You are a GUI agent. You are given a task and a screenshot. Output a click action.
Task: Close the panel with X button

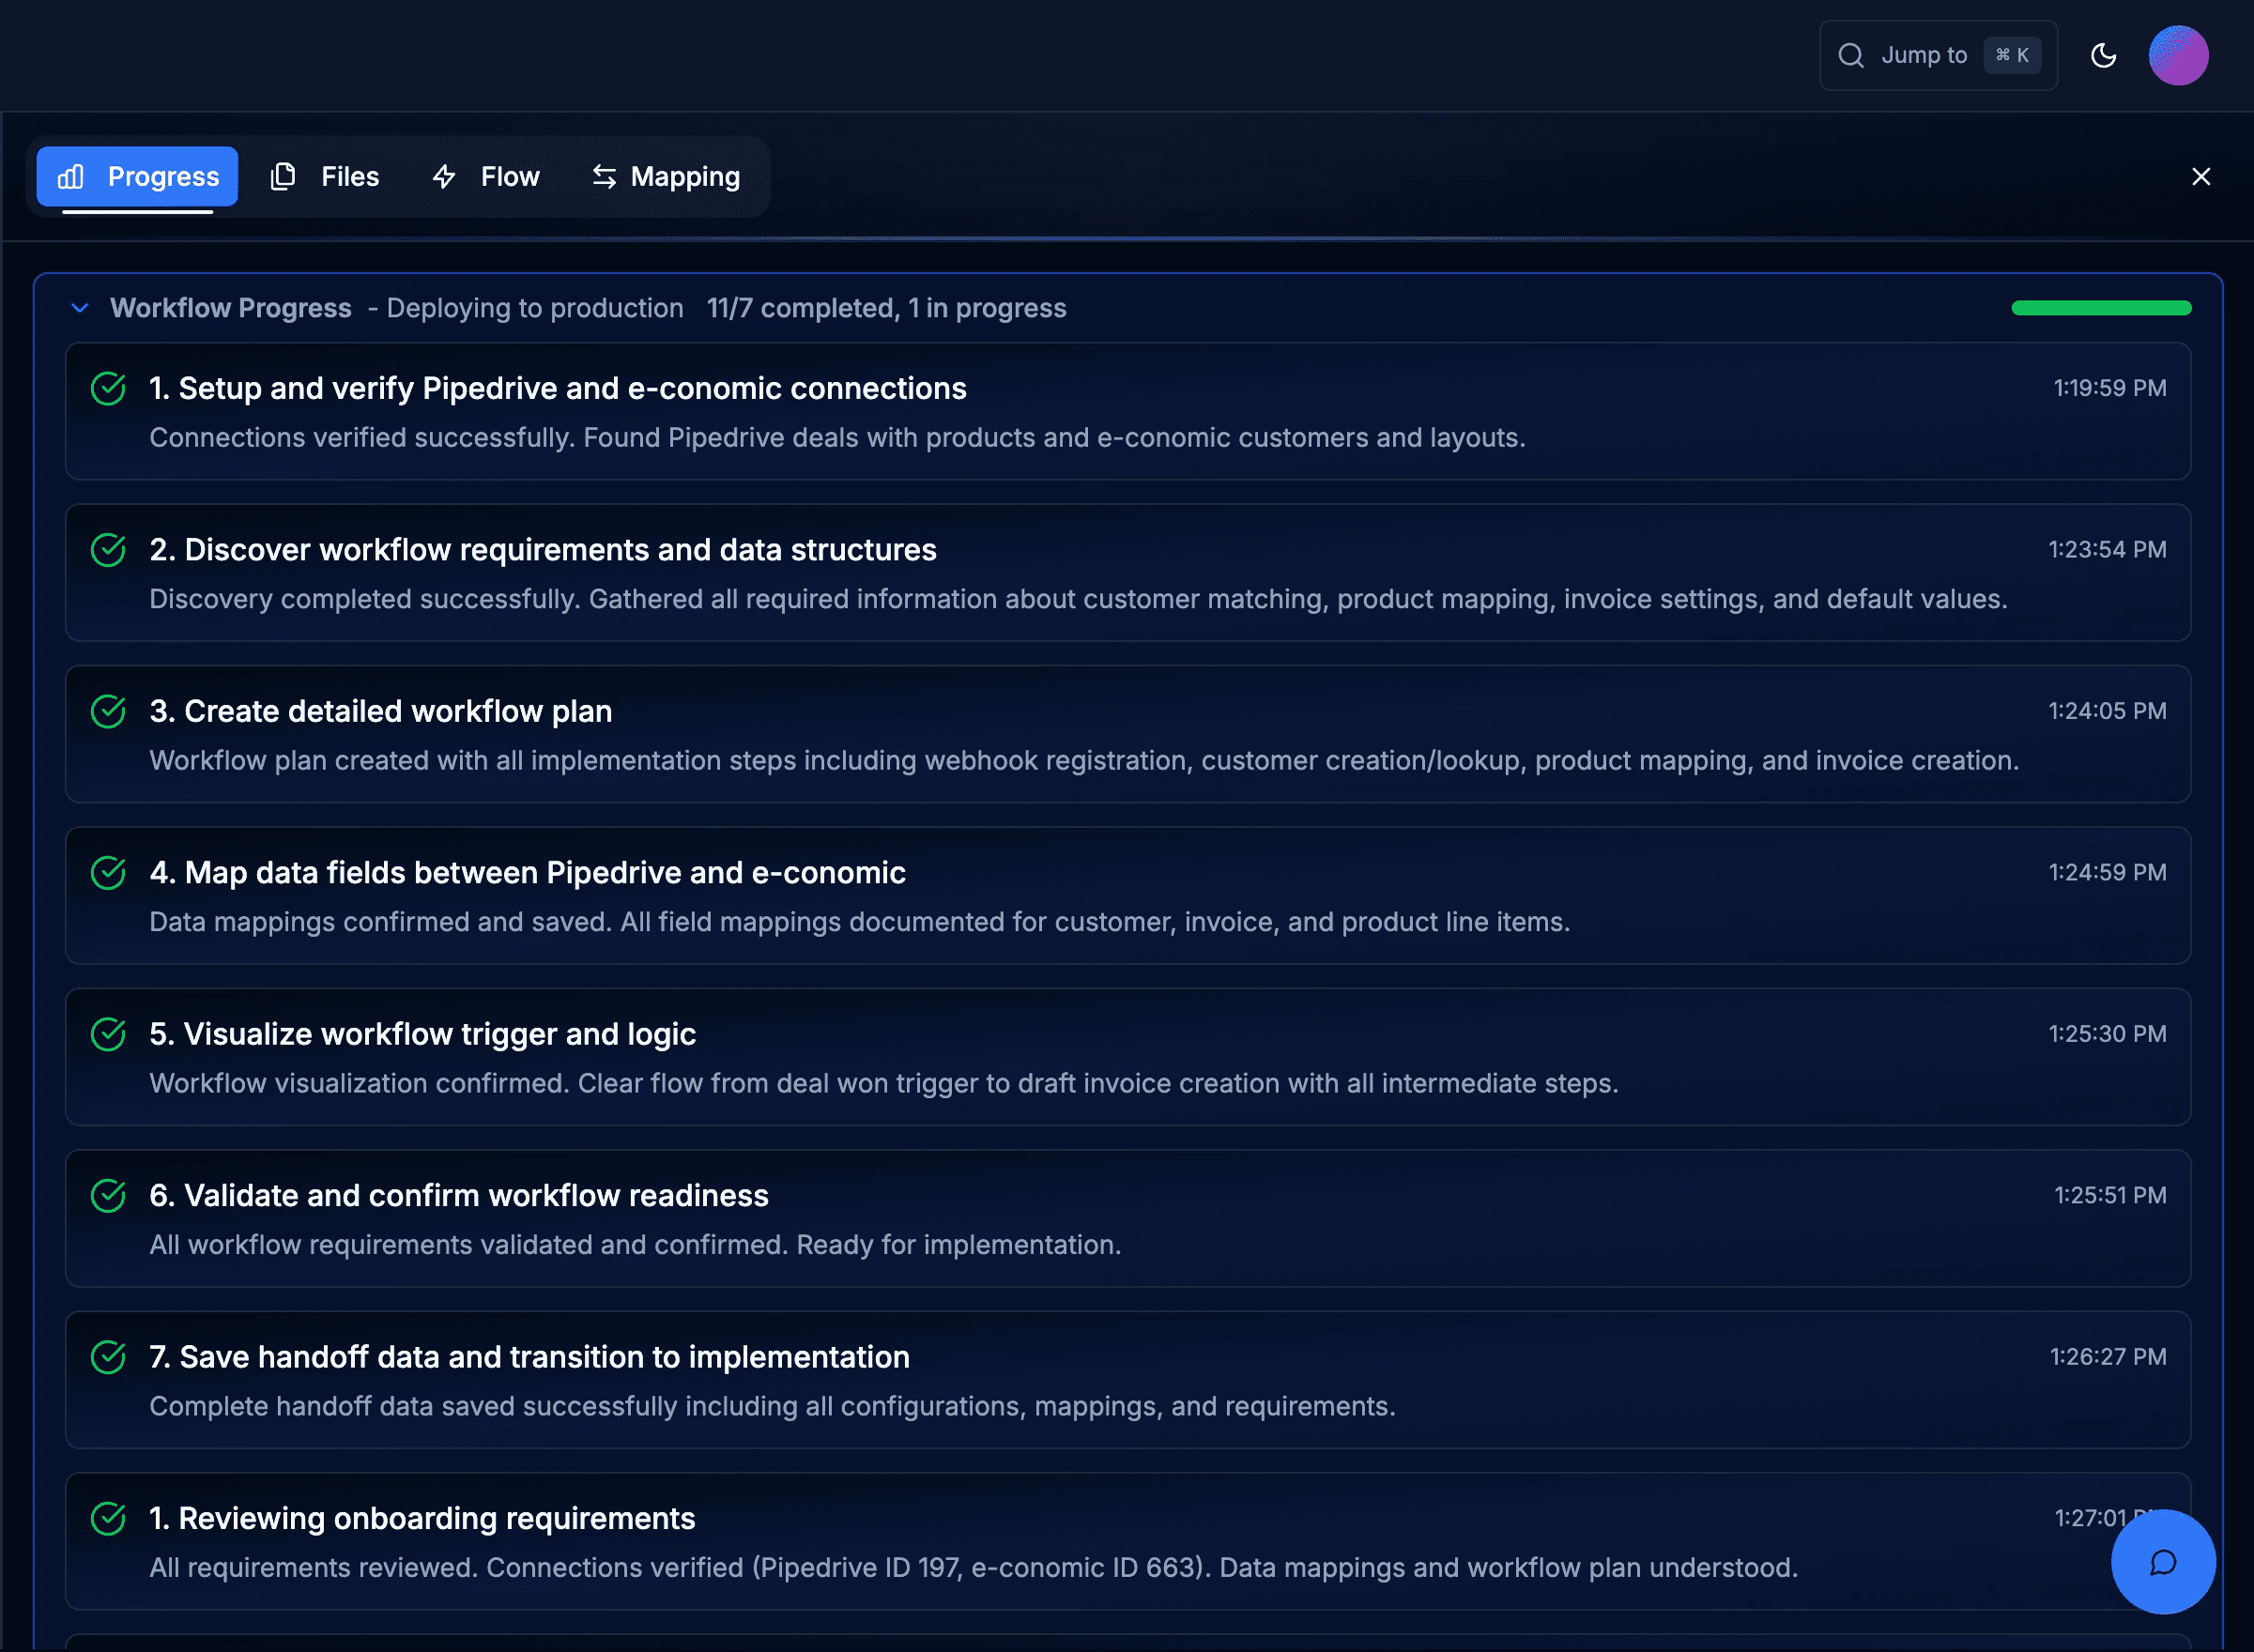pyautogui.click(x=2200, y=177)
